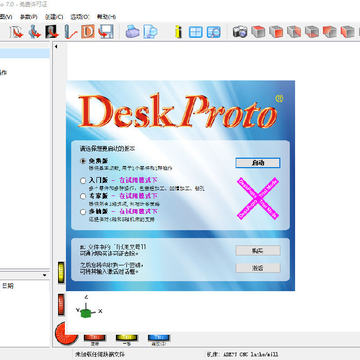Select the highlighted top row in the project tree

pyautogui.click(x=25, y=53)
